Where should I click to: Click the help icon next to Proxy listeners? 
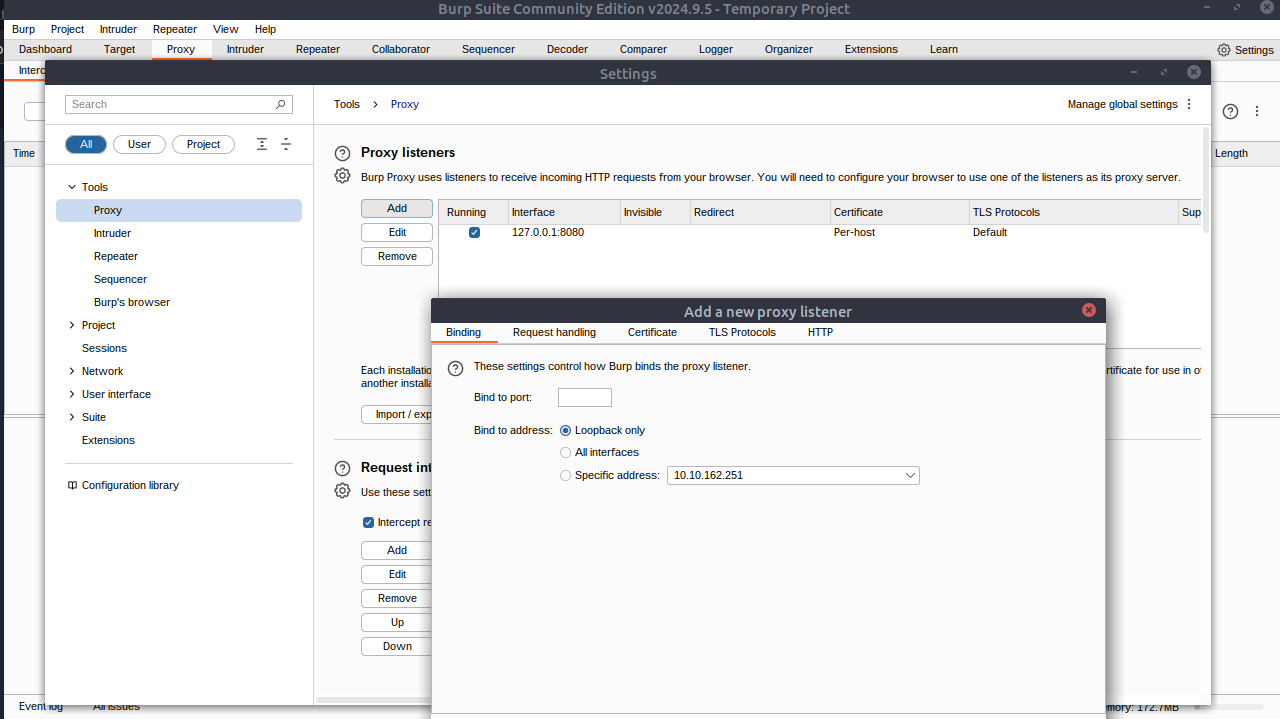(342, 153)
